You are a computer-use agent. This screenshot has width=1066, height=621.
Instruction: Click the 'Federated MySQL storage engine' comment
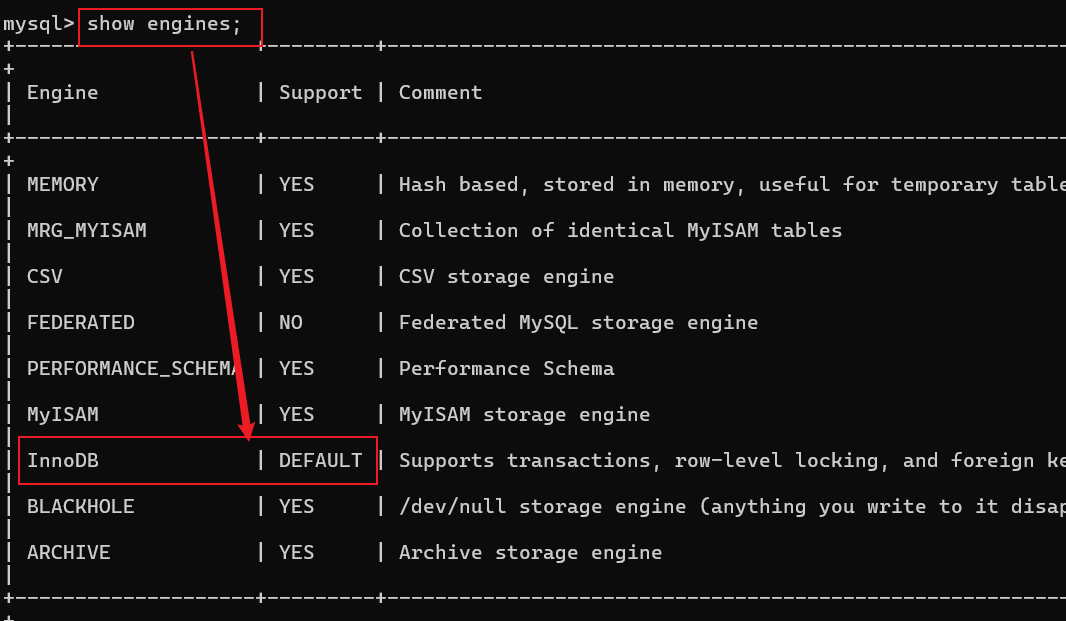point(578,322)
